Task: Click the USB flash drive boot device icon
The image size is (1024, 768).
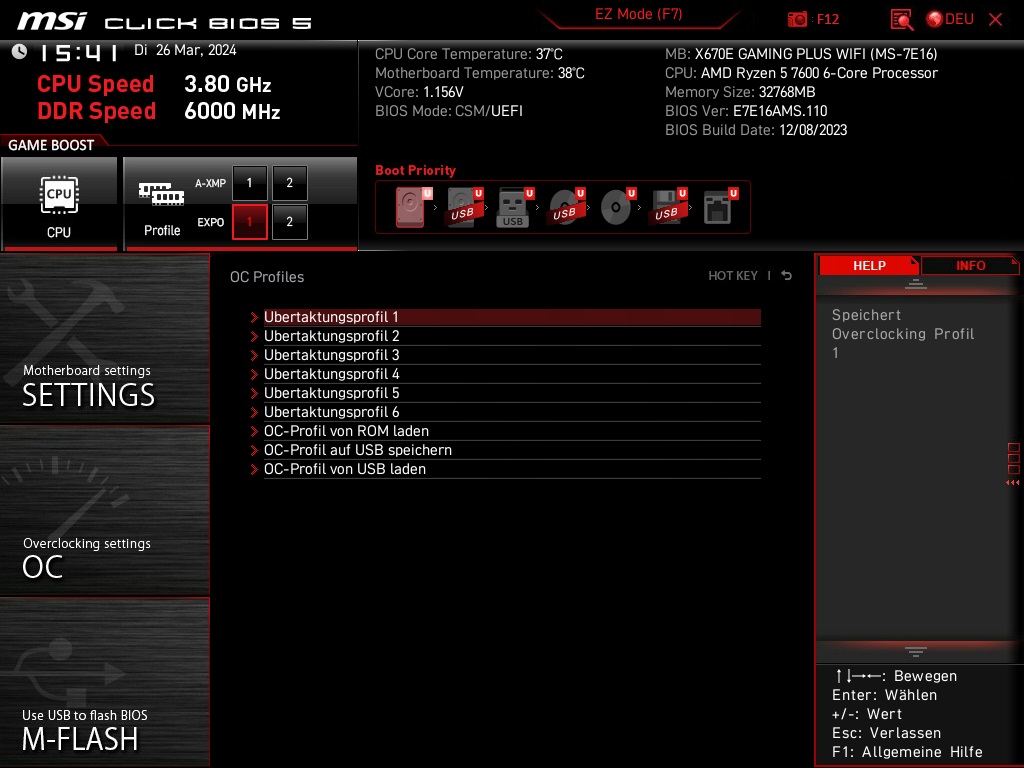Action: click(512, 207)
